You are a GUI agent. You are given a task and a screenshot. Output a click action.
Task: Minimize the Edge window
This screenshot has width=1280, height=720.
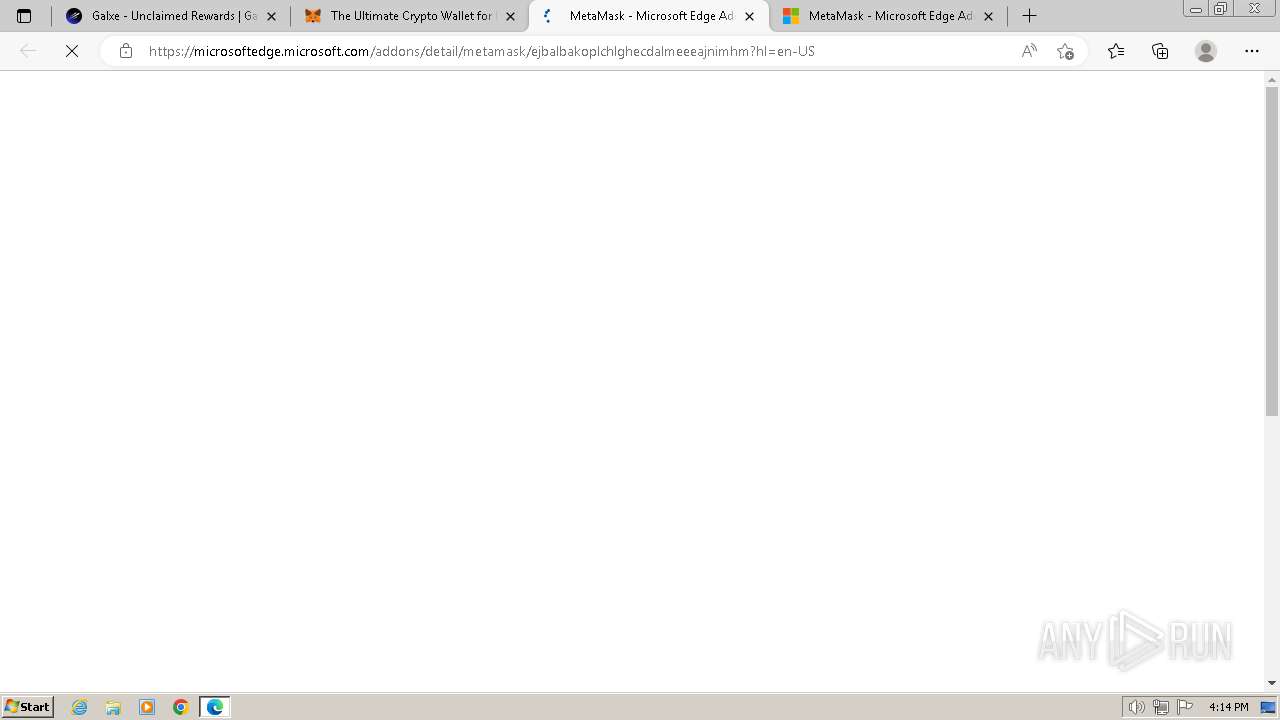pos(1196,9)
